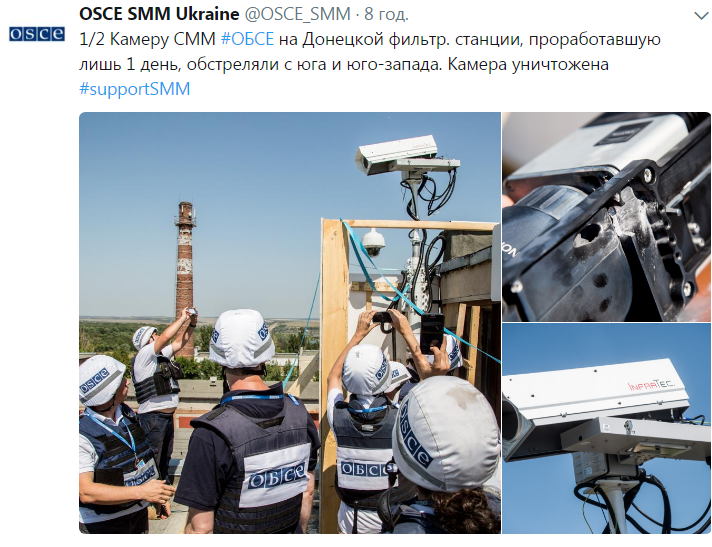Screen dimensions: 712x547
Task: Click the white OSCE helmet in the foreground
Action: coord(446,434)
